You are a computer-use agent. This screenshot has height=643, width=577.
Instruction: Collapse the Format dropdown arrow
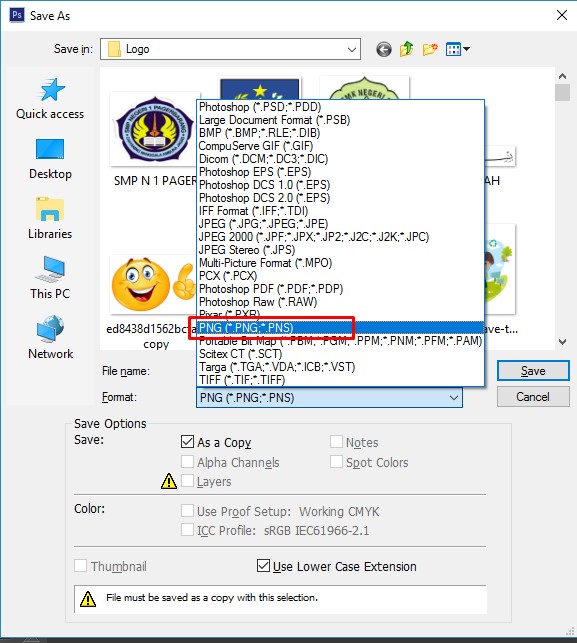click(x=453, y=398)
